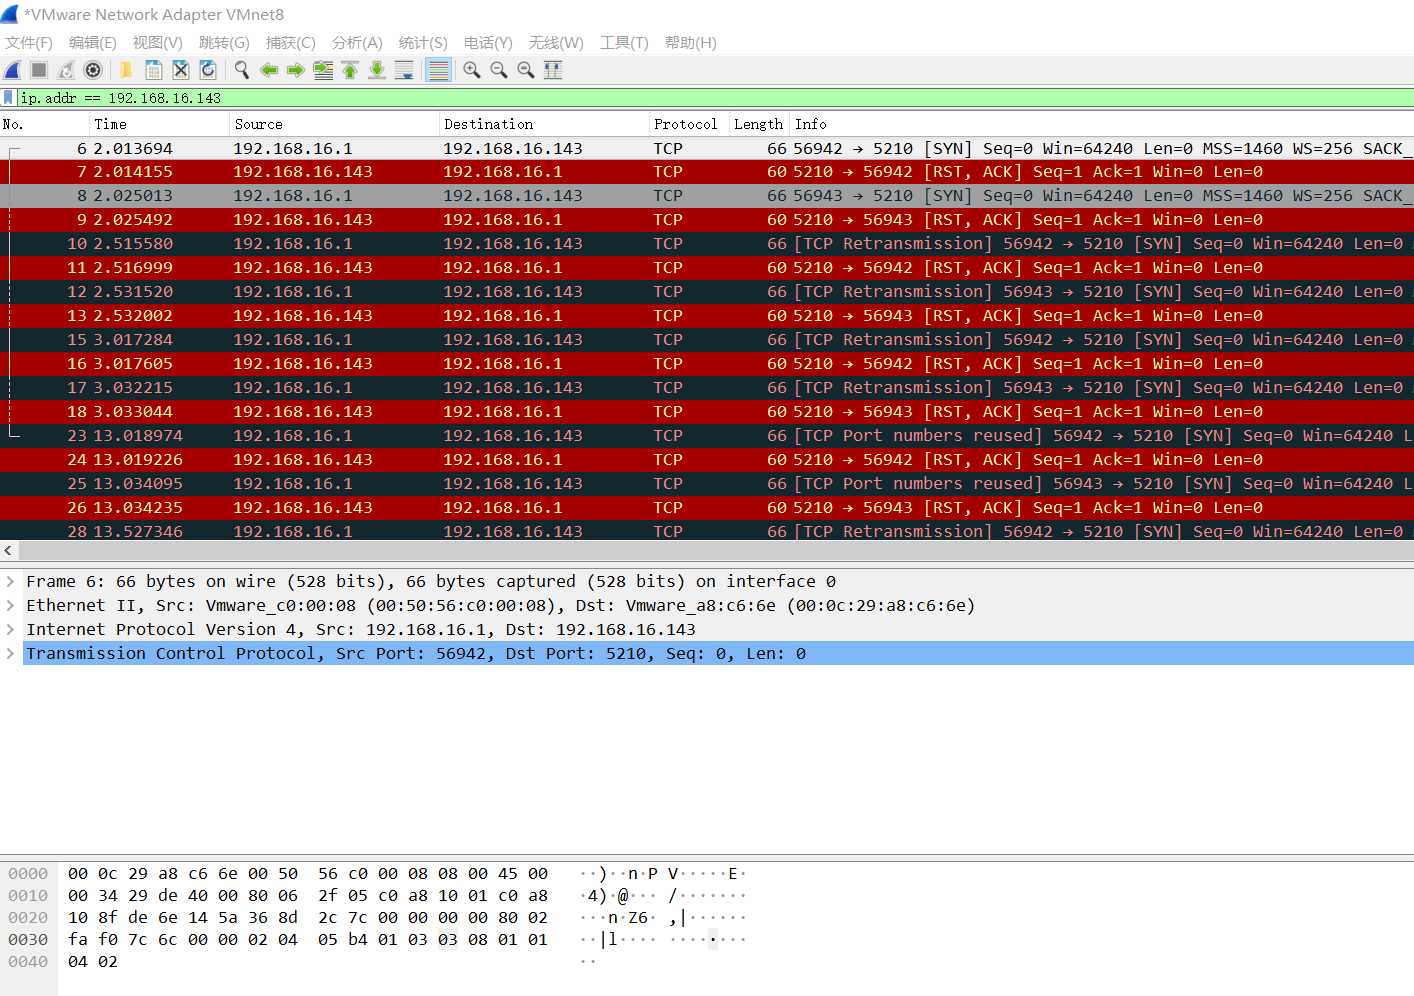
Task: Open the 视图(V) menu
Action: 158,43
